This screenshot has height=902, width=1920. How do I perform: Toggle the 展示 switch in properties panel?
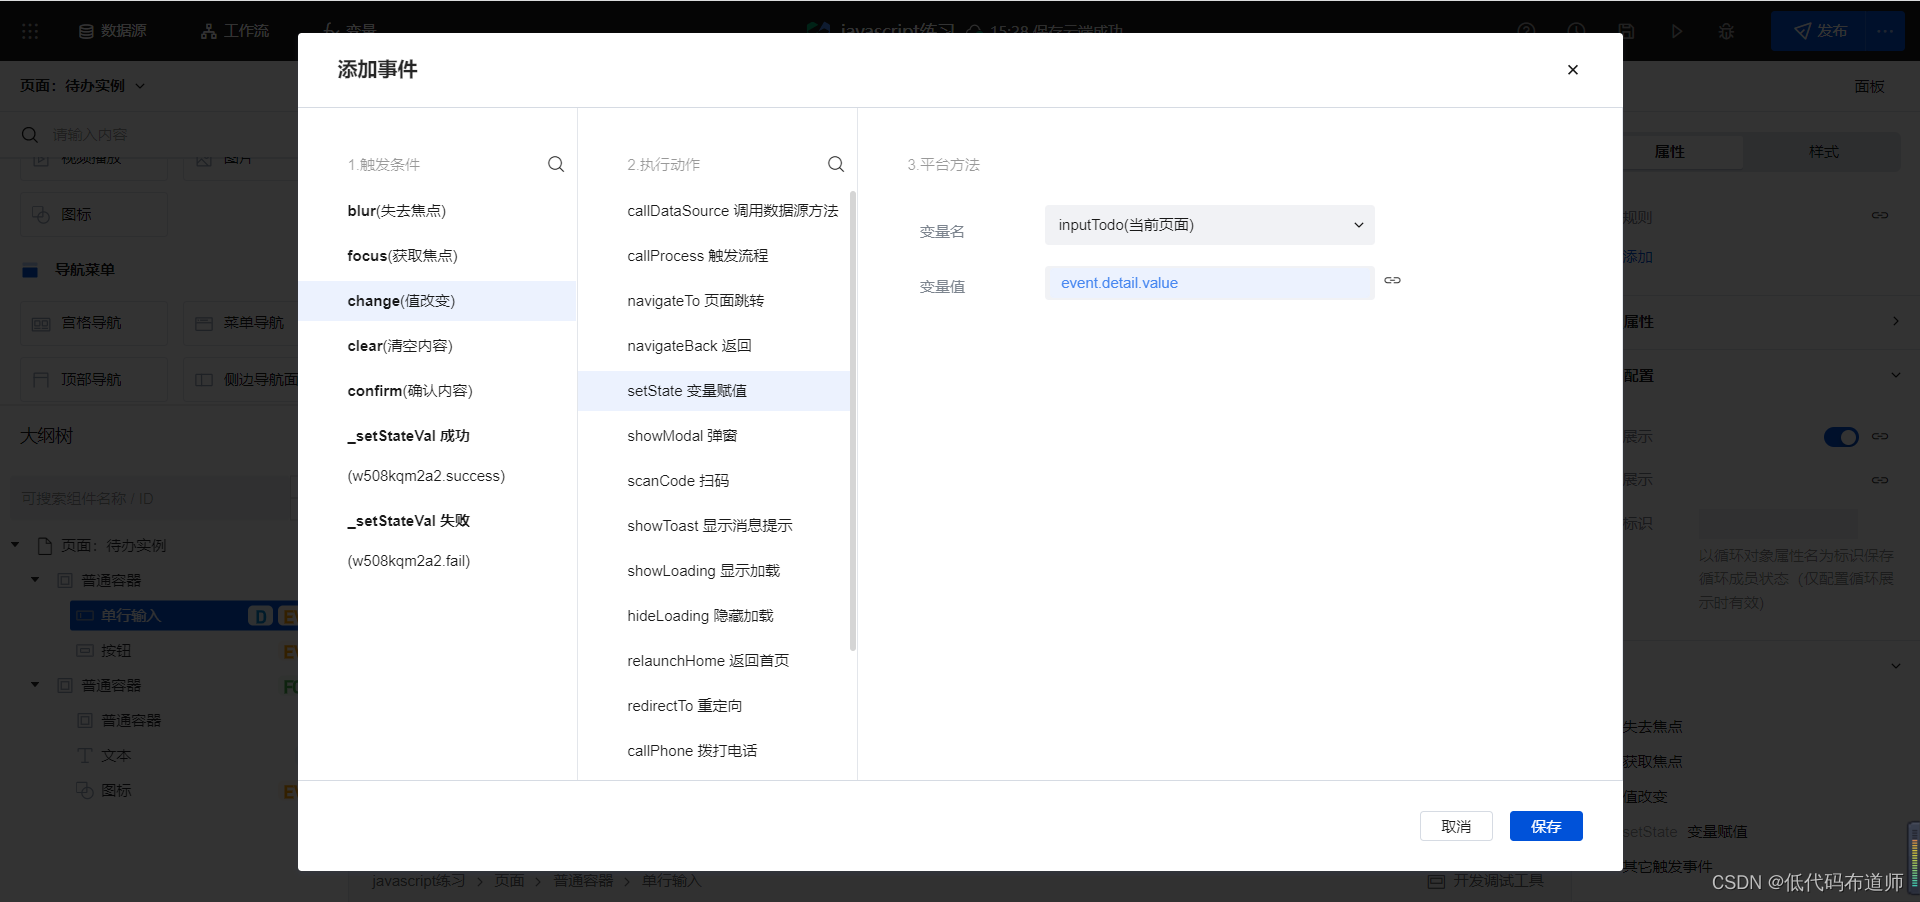click(x=1841, y=437)
